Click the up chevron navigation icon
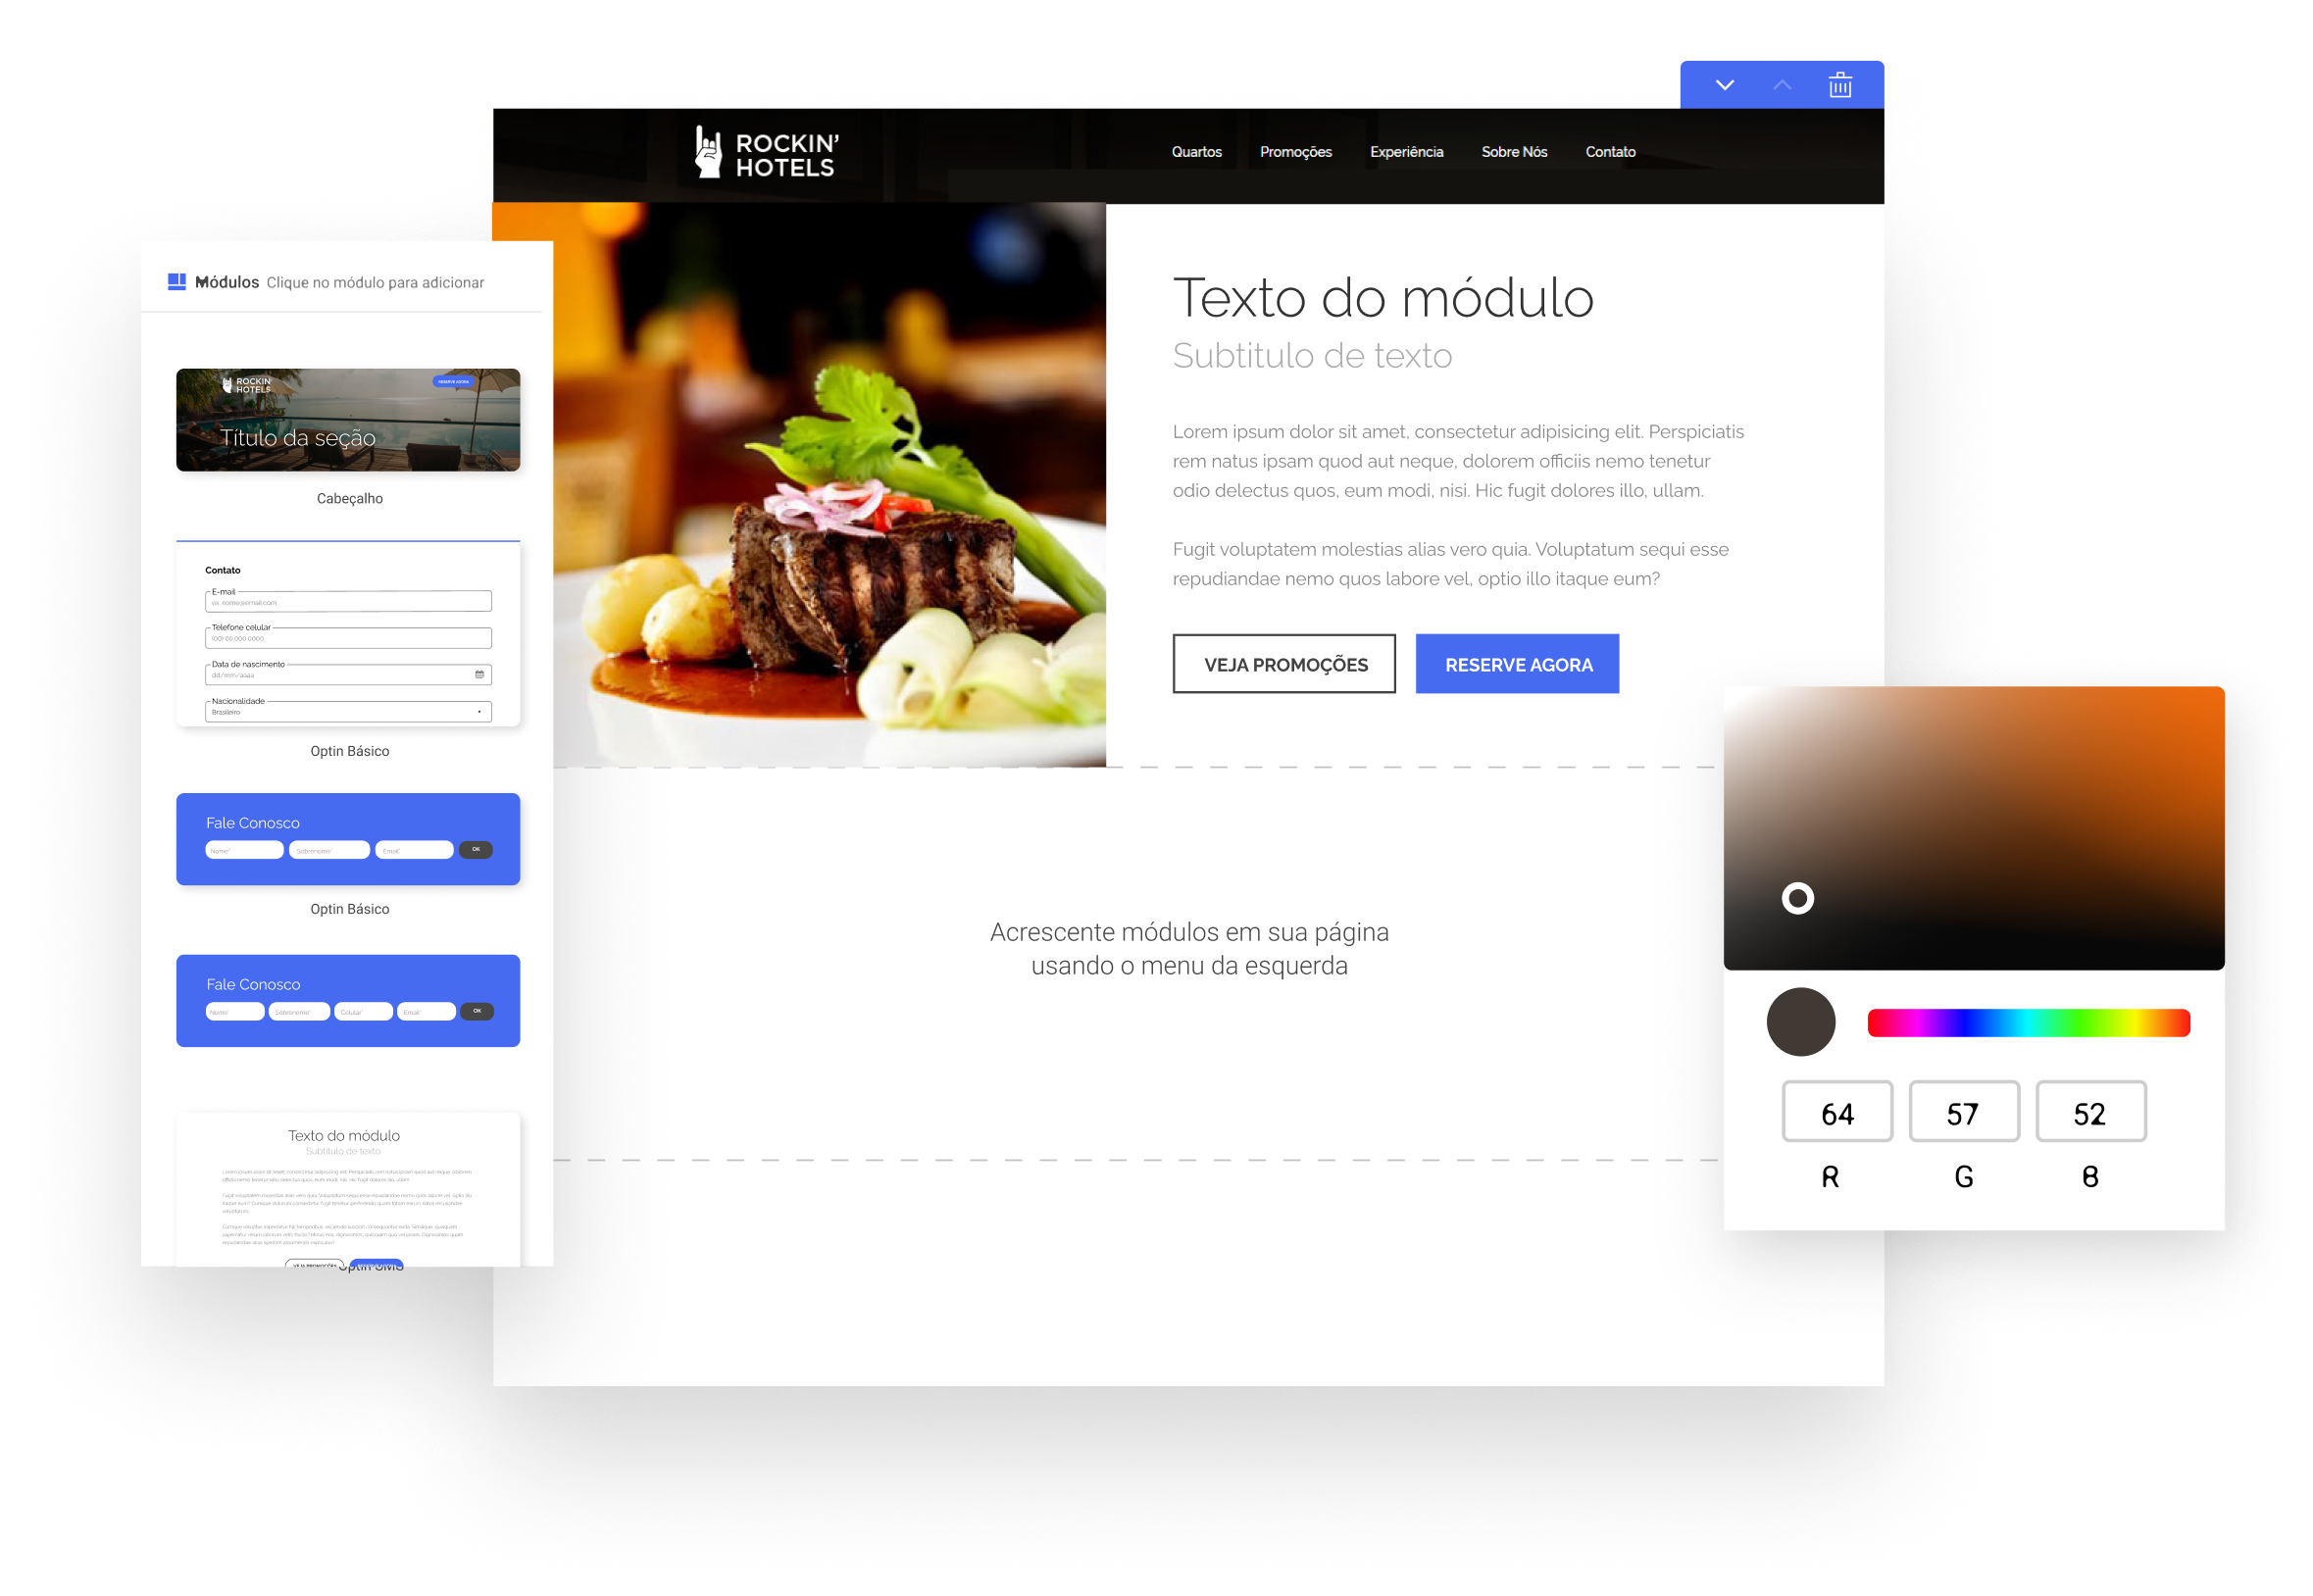 [x=1783, y=84]
